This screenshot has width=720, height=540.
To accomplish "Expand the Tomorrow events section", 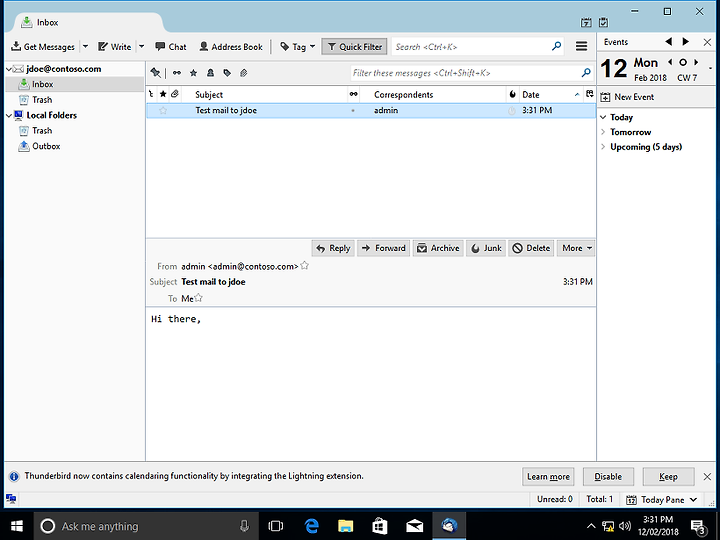I will click(603, 132).
